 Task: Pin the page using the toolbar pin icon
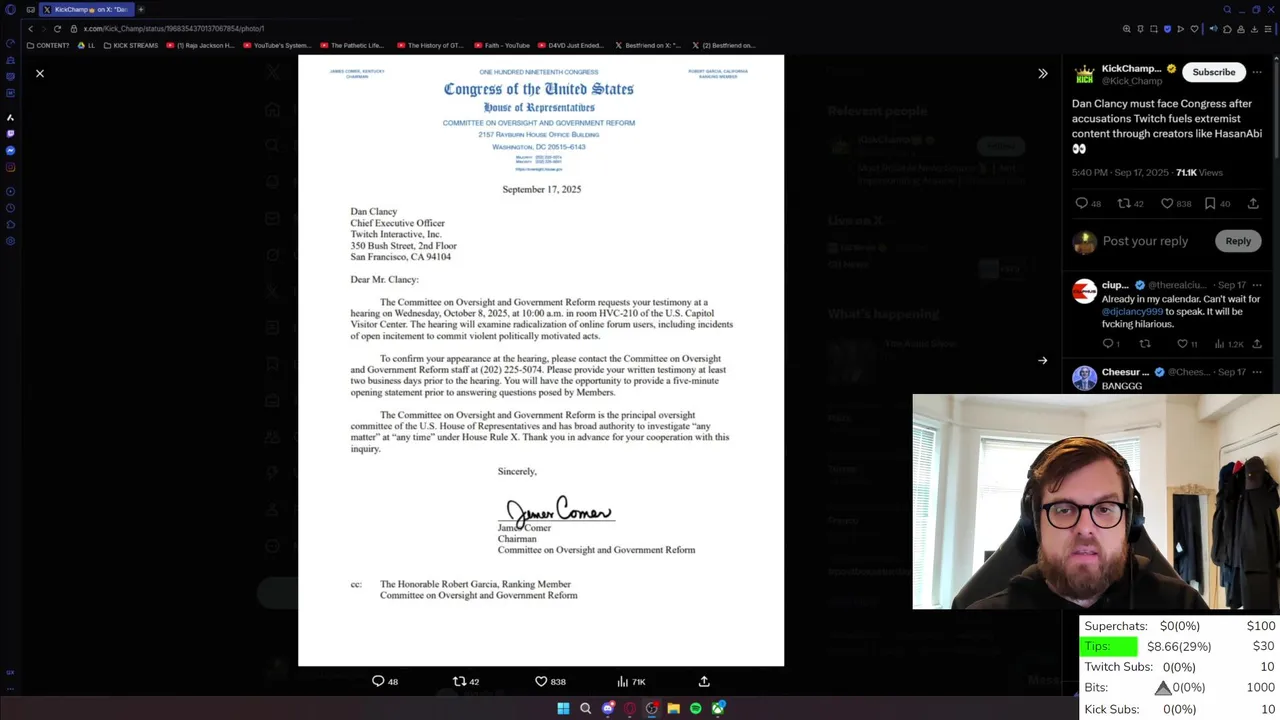[1140, 29]
